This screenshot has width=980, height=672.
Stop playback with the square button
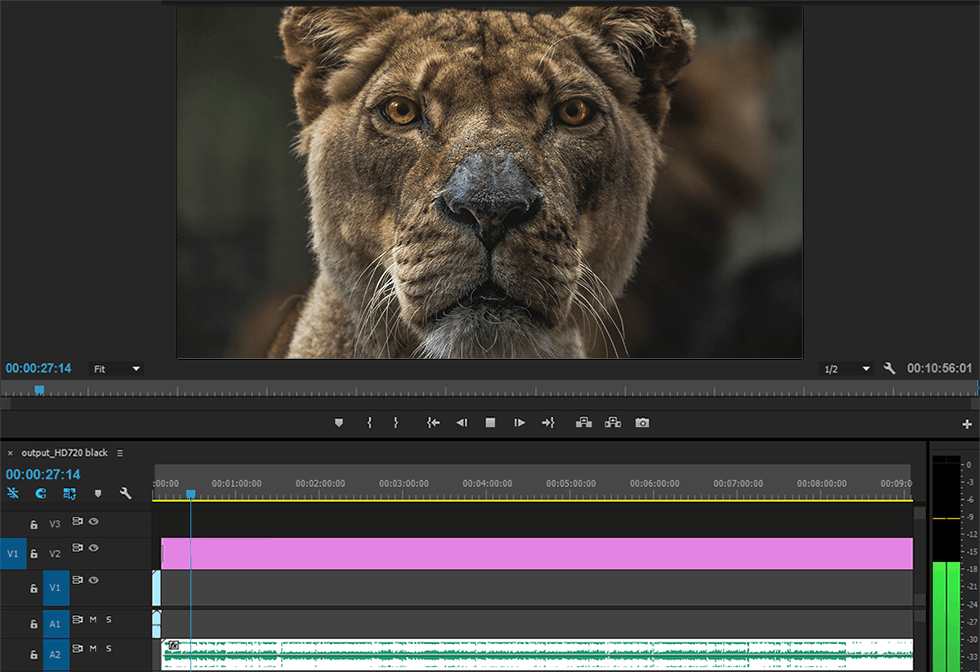(491, 423)
